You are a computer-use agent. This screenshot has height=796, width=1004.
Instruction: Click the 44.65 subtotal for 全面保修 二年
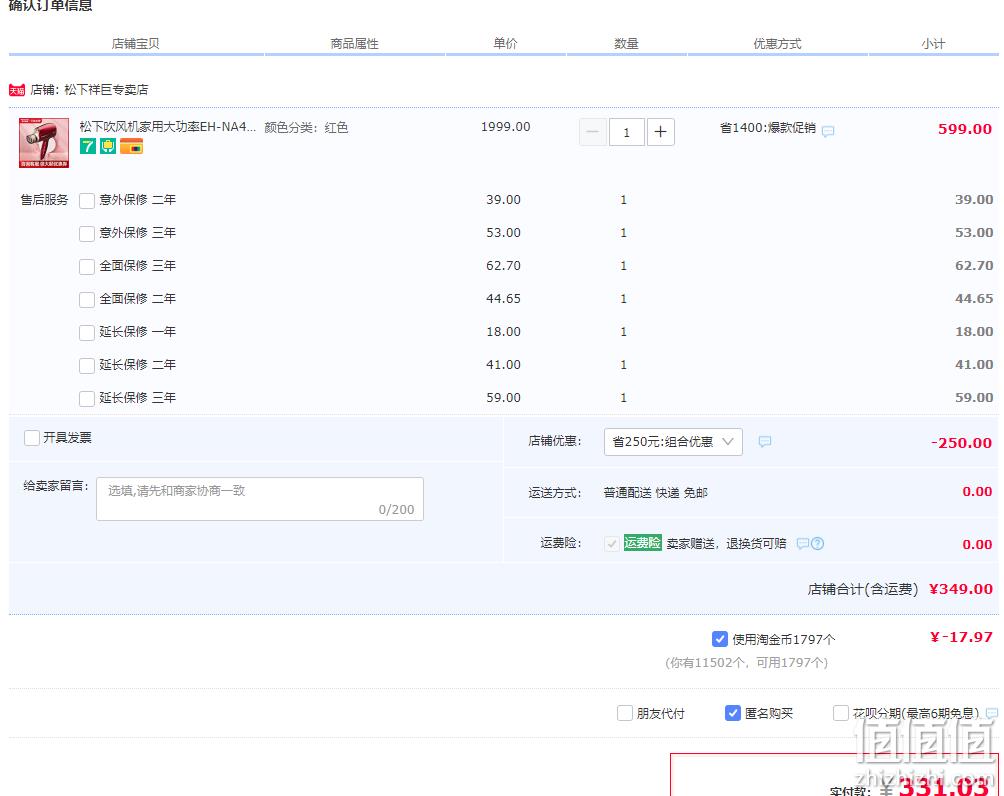point(975,298)
